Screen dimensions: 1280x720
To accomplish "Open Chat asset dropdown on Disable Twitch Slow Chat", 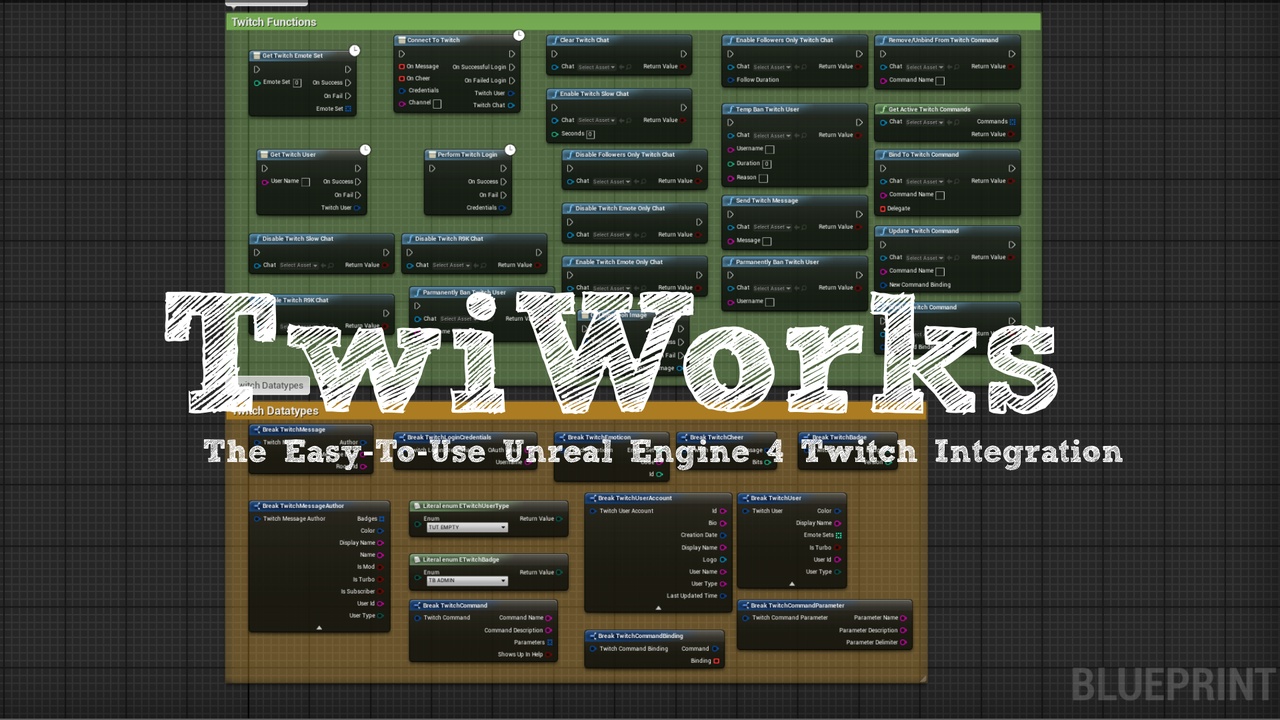I will [299, 265].
